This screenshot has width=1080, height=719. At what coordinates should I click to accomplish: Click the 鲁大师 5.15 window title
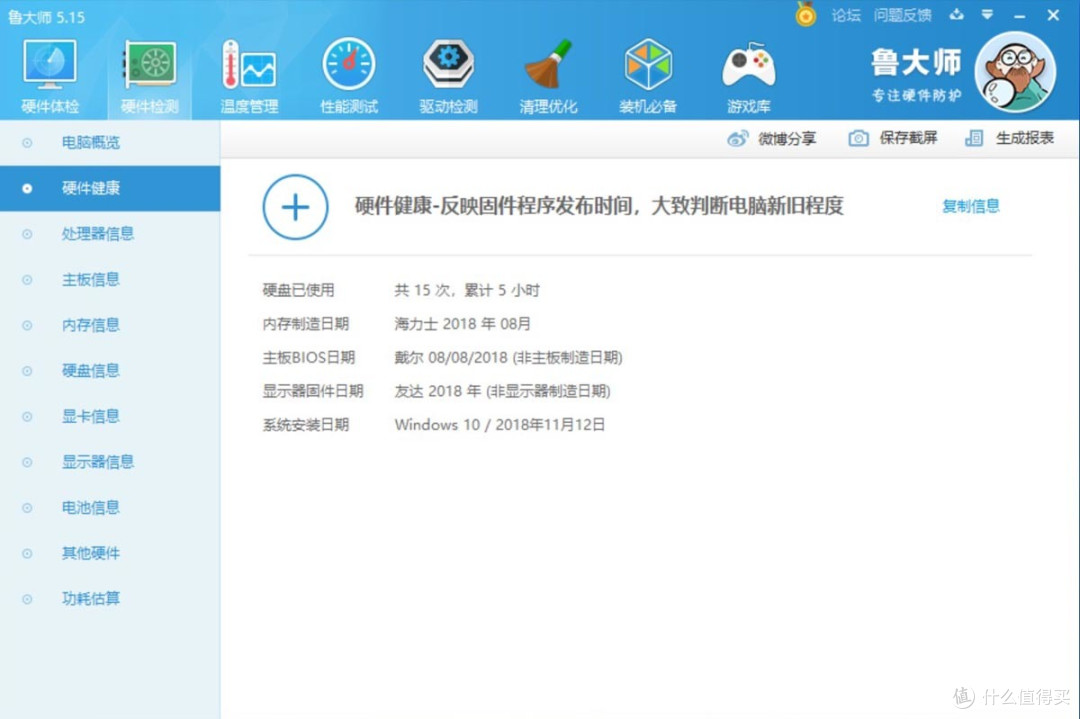(46, 17)
